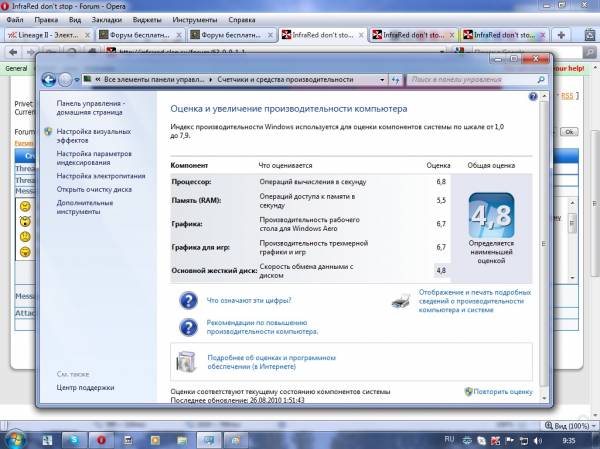Expand the Control Panel address bar dropdown arrow
Viewport: 600px width, 449px height.
click(382, 80)
